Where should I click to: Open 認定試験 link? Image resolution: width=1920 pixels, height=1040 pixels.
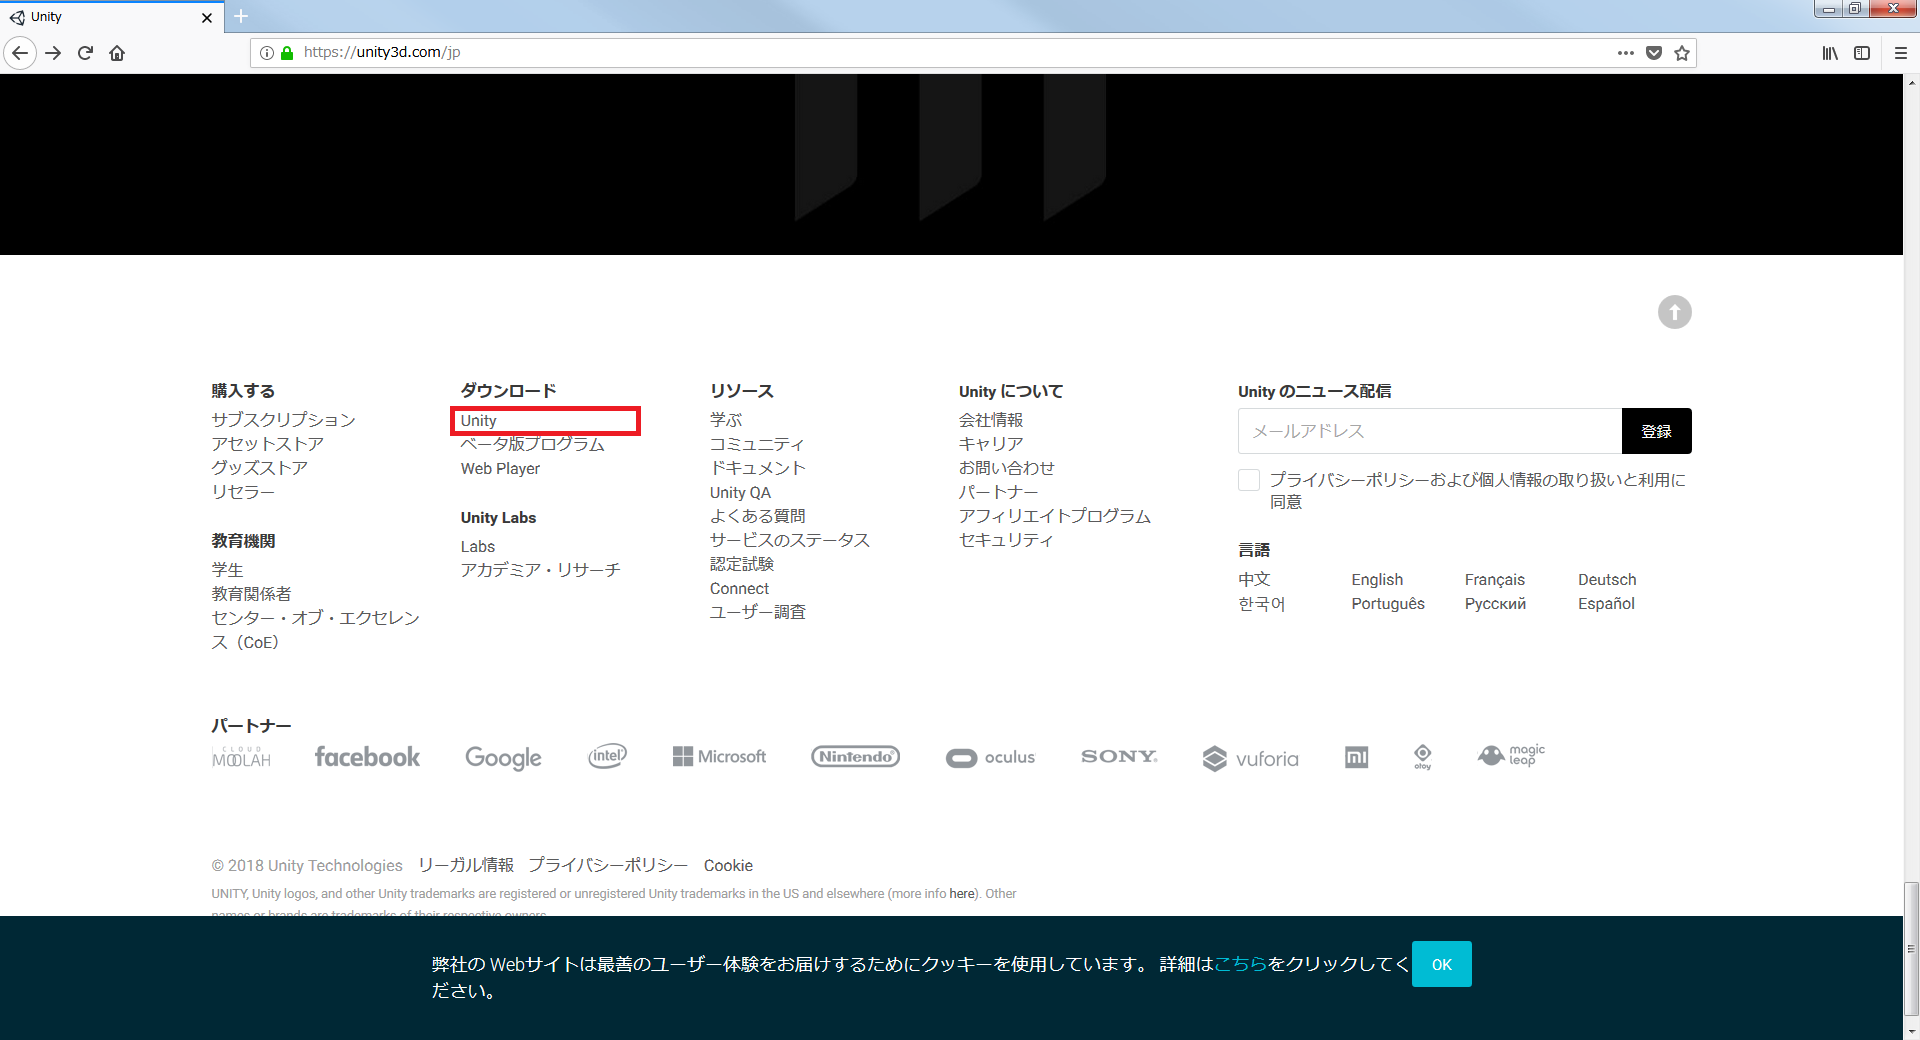(x=742, y=564)
